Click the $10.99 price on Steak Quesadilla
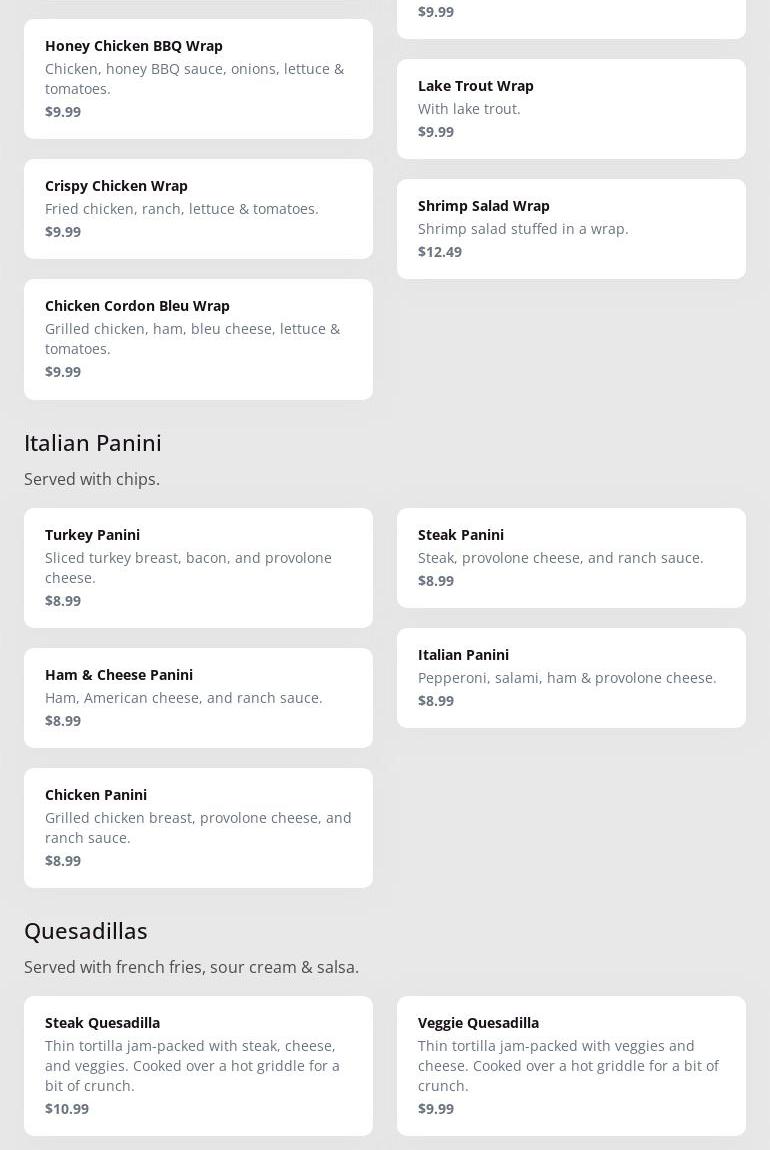The width and height of the screenshot is (770, 1150). pos(67,1108)
